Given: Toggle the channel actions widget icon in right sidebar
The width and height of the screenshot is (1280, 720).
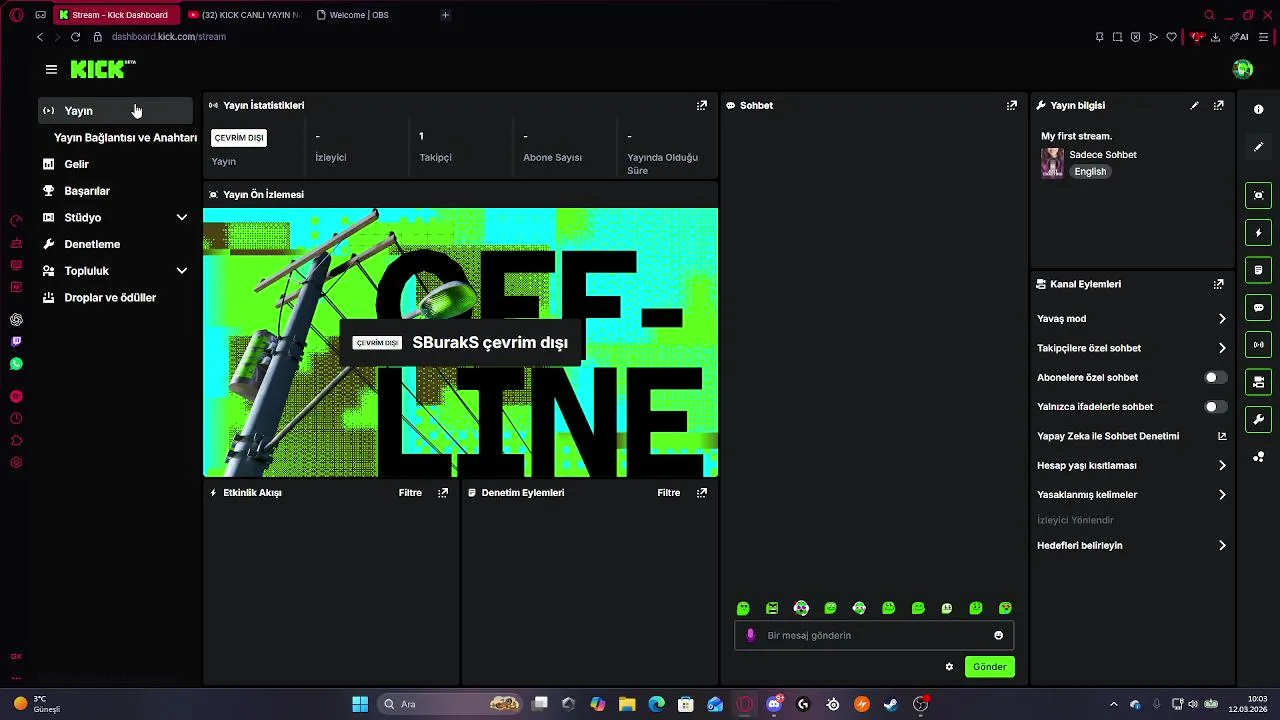Looking at the screenshot, I should (x=1259, y=382).
